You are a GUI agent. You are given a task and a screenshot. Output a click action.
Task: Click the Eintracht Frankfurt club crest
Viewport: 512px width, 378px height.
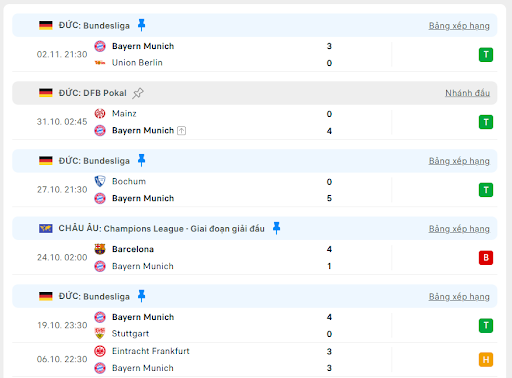100,351
